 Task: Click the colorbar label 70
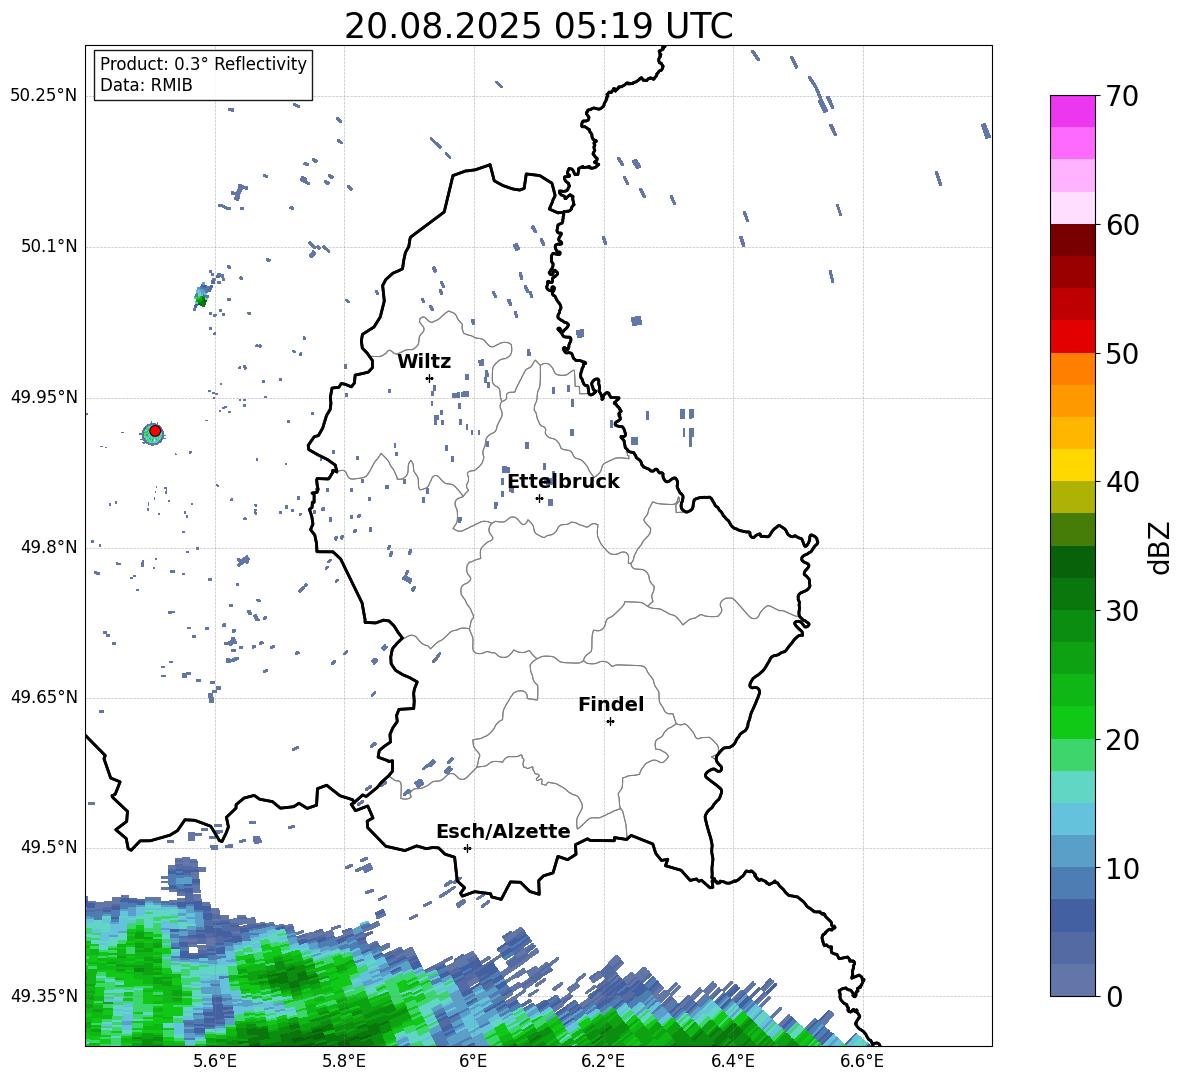coord(1122,96)
